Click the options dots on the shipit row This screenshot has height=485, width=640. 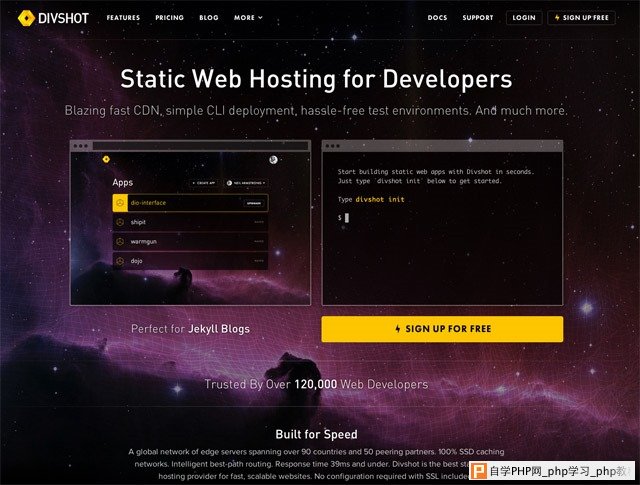coord(259,222)
